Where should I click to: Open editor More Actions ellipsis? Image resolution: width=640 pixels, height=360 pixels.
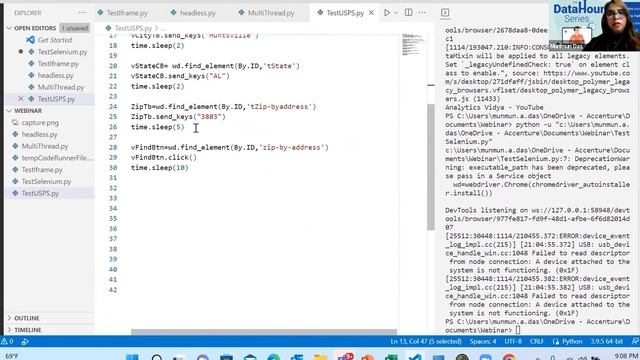coord(422,13)
